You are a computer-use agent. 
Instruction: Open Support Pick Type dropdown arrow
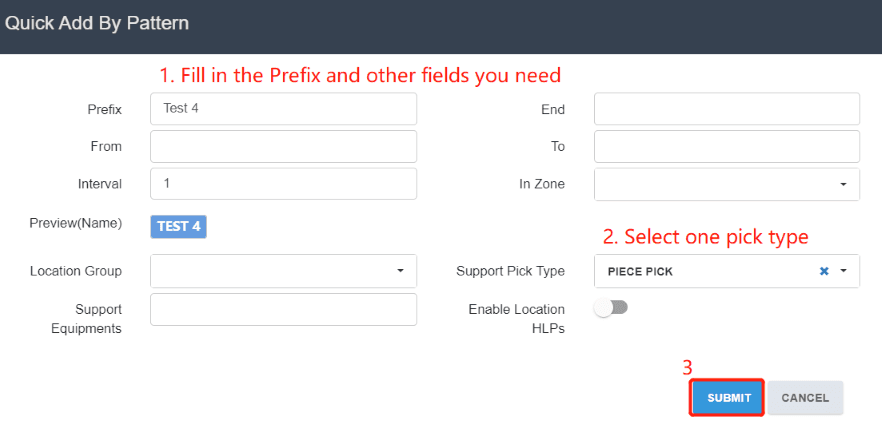tap(843, 271)
